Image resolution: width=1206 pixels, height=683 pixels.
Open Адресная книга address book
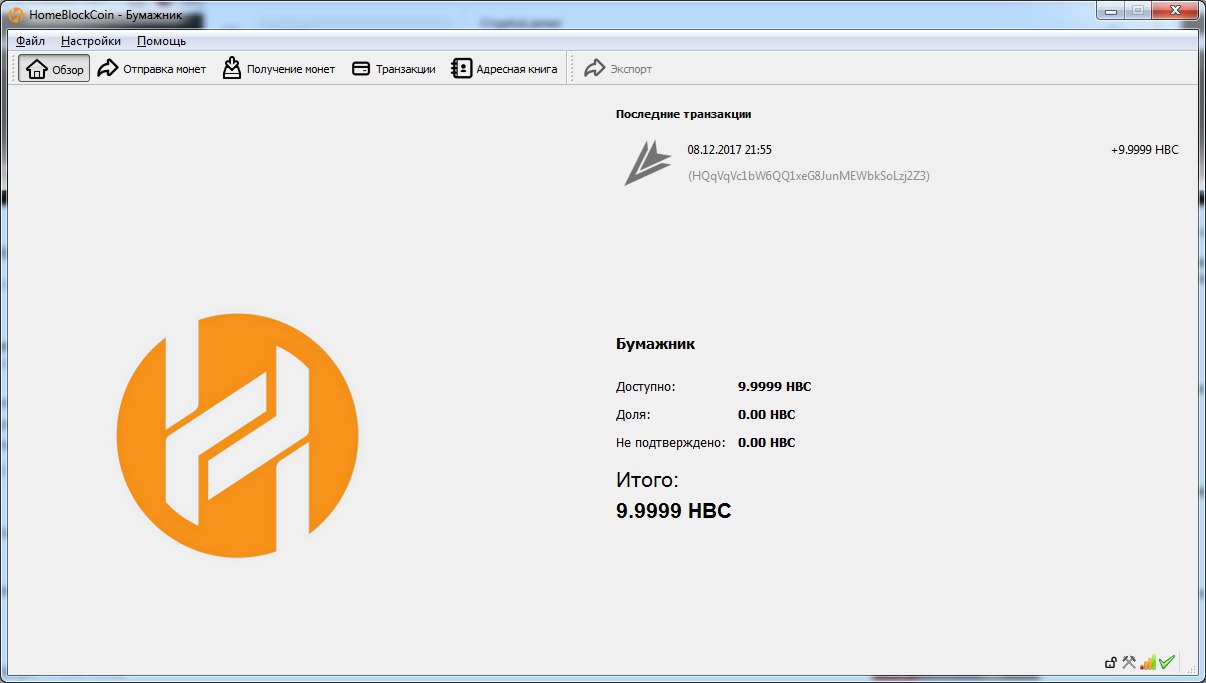(x=505, y=69)
